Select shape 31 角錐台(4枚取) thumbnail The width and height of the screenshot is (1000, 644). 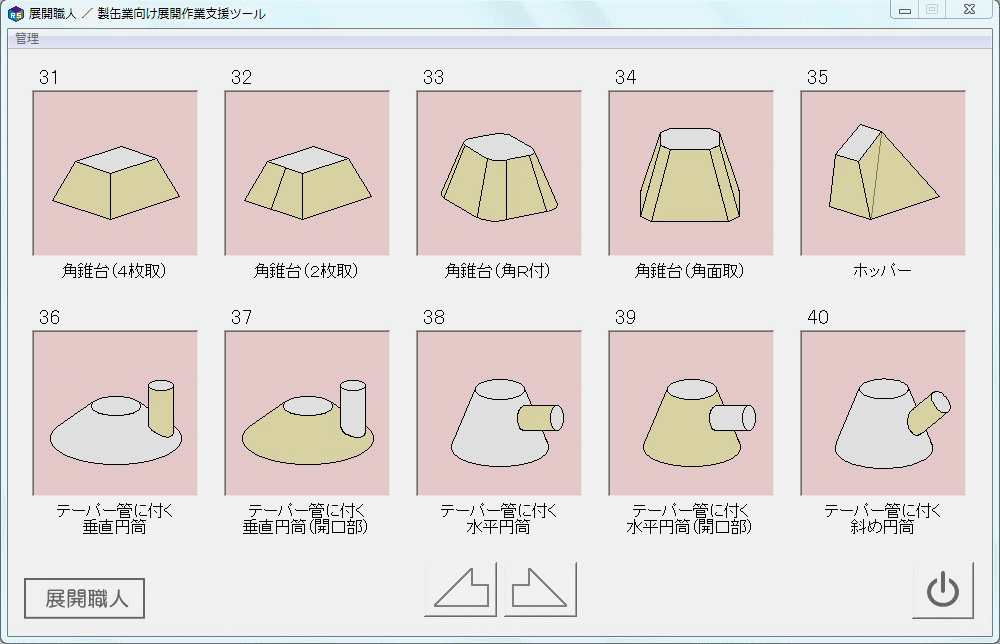pyautogui.click(x=115, y=173)
